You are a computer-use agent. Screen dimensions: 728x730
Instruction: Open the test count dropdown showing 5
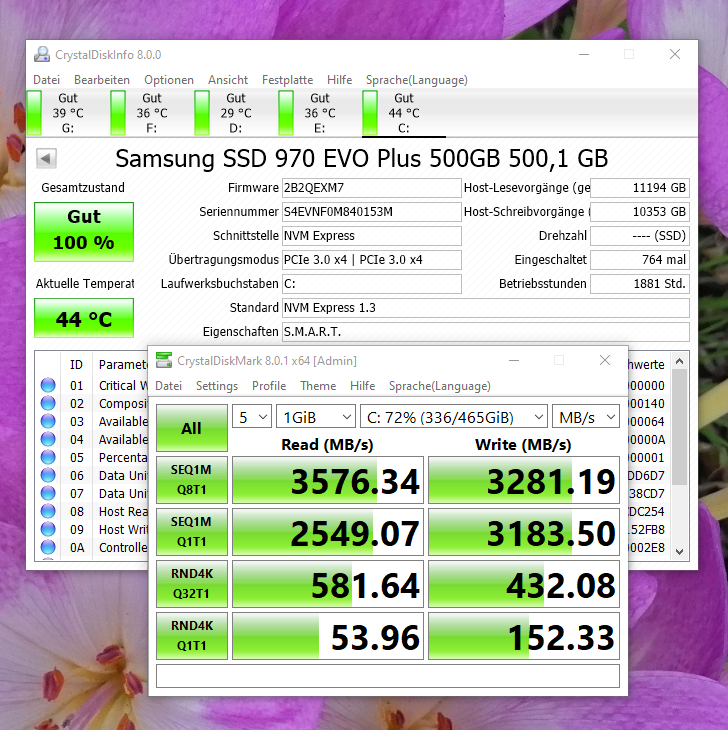[x=252, y=417]
